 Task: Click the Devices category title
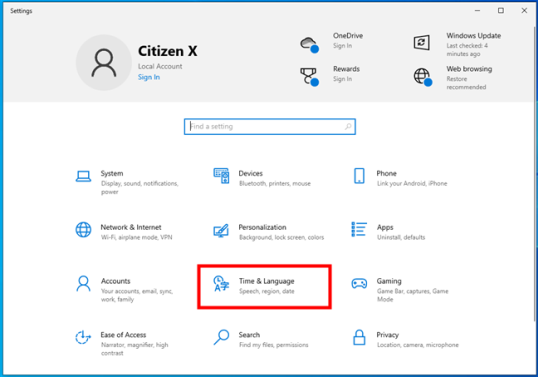pos(250,173)
